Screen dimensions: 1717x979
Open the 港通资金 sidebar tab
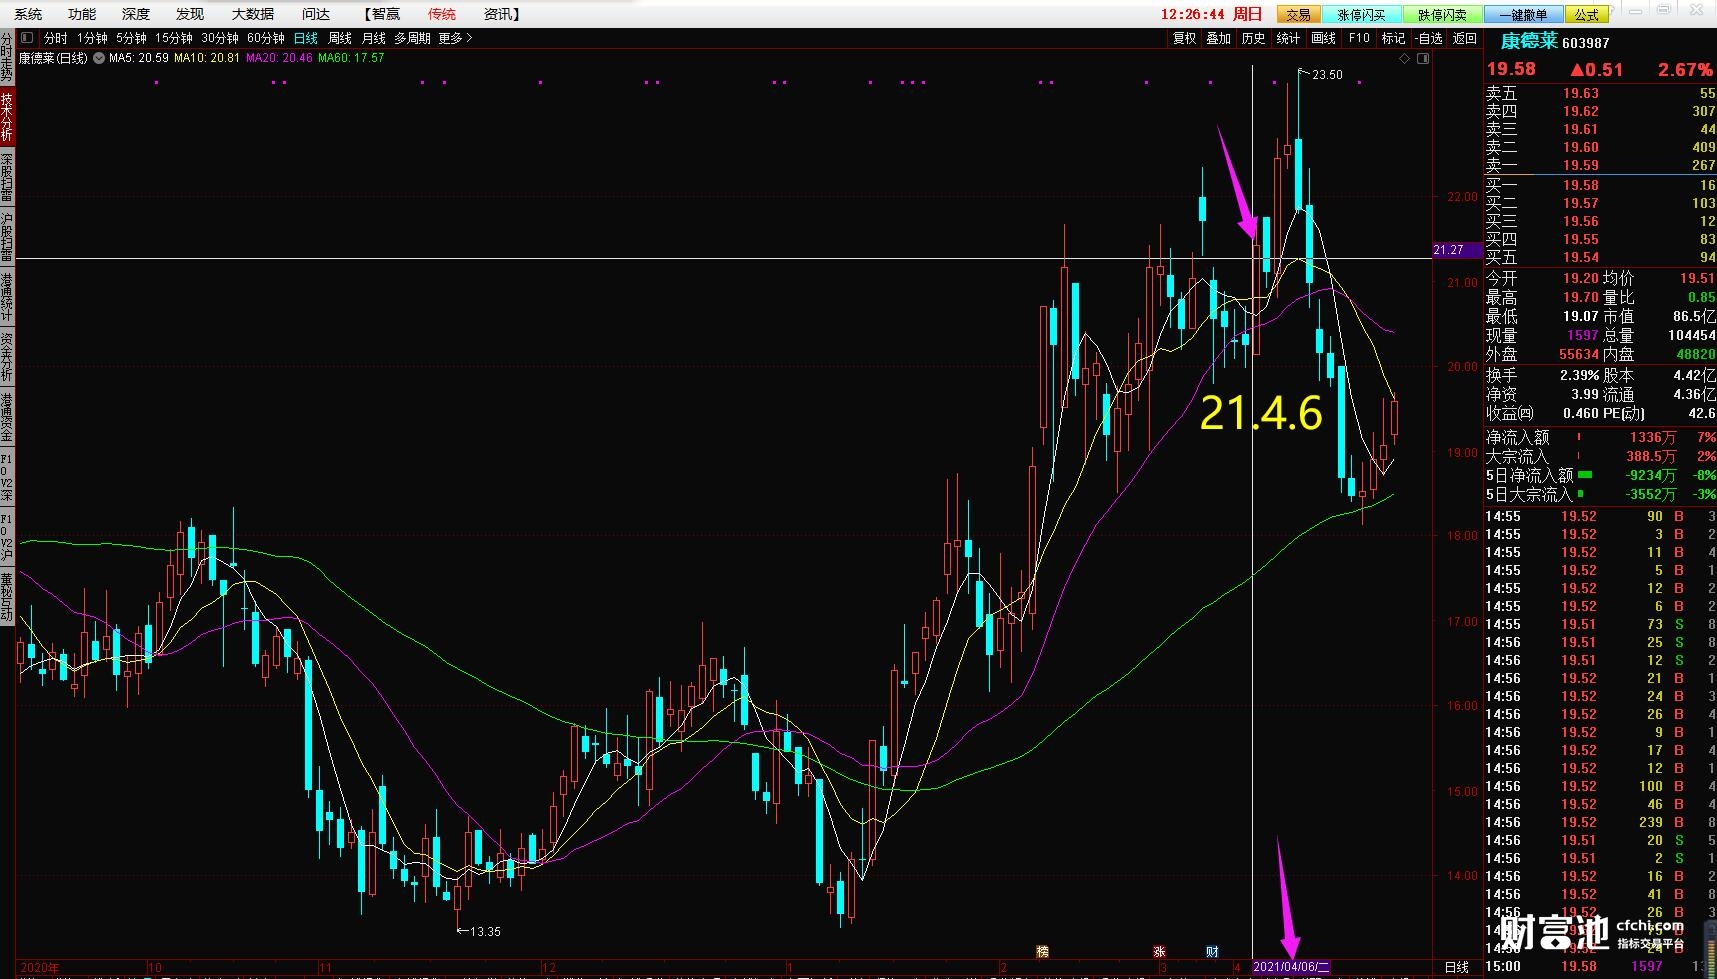click(7, 417)
